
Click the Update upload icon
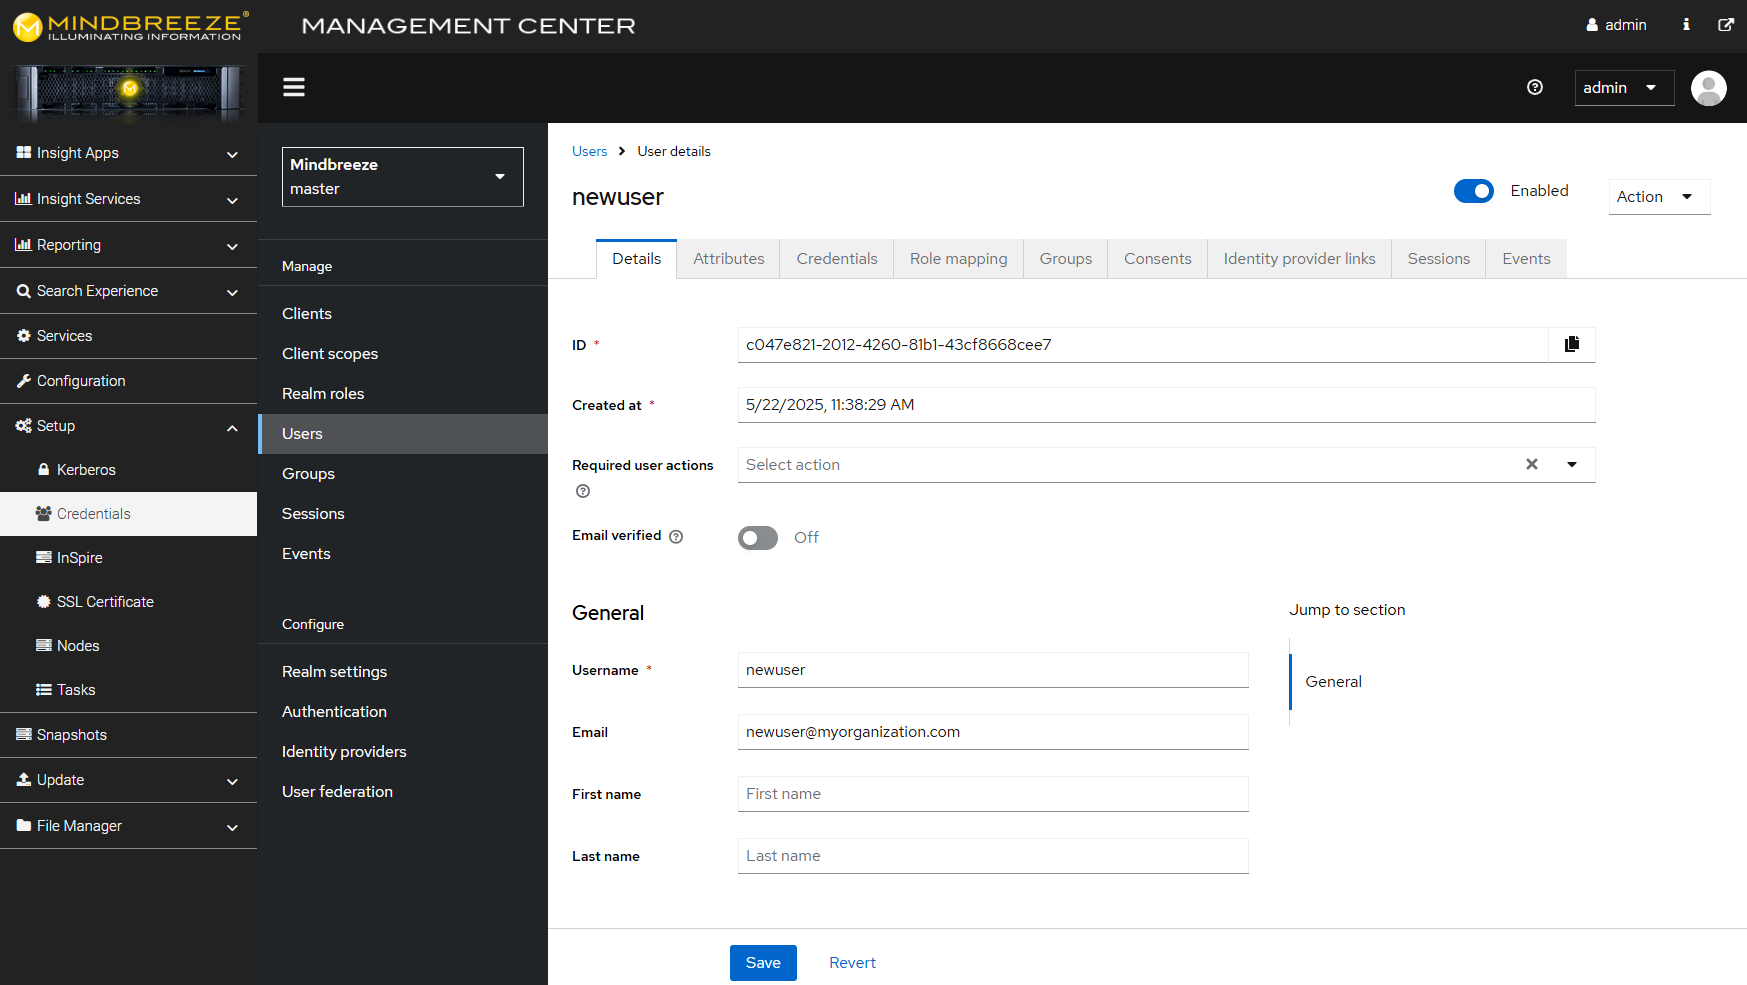click(24, 779)
